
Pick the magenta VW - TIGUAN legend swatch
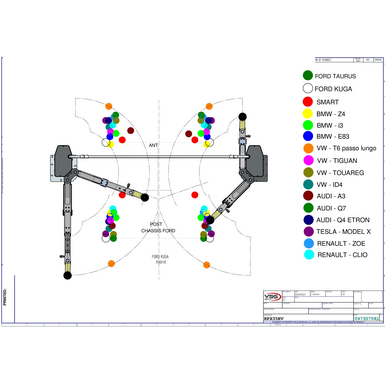tap(309, 160)
